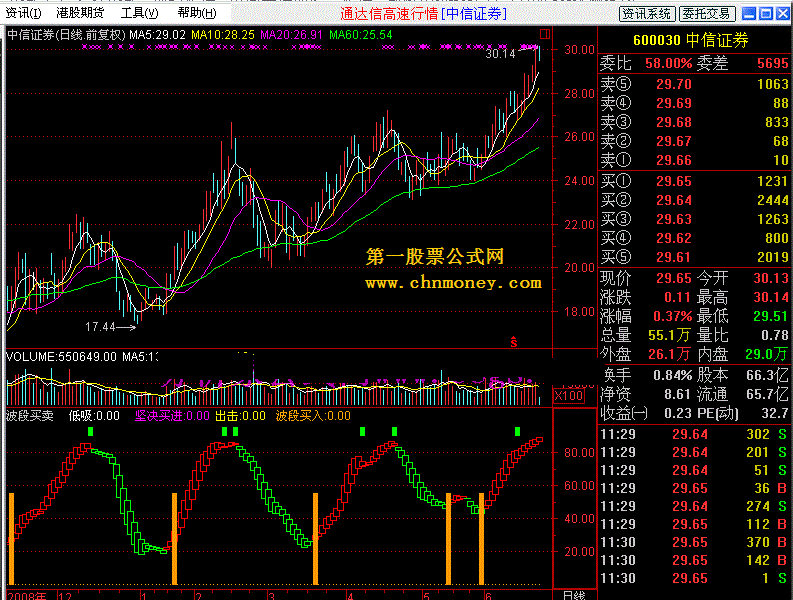Image resolution: width=793 pixels, height=600 pixels.
Task: Click MA60:25.54 indicator label
Action: [x=361, y=35]
